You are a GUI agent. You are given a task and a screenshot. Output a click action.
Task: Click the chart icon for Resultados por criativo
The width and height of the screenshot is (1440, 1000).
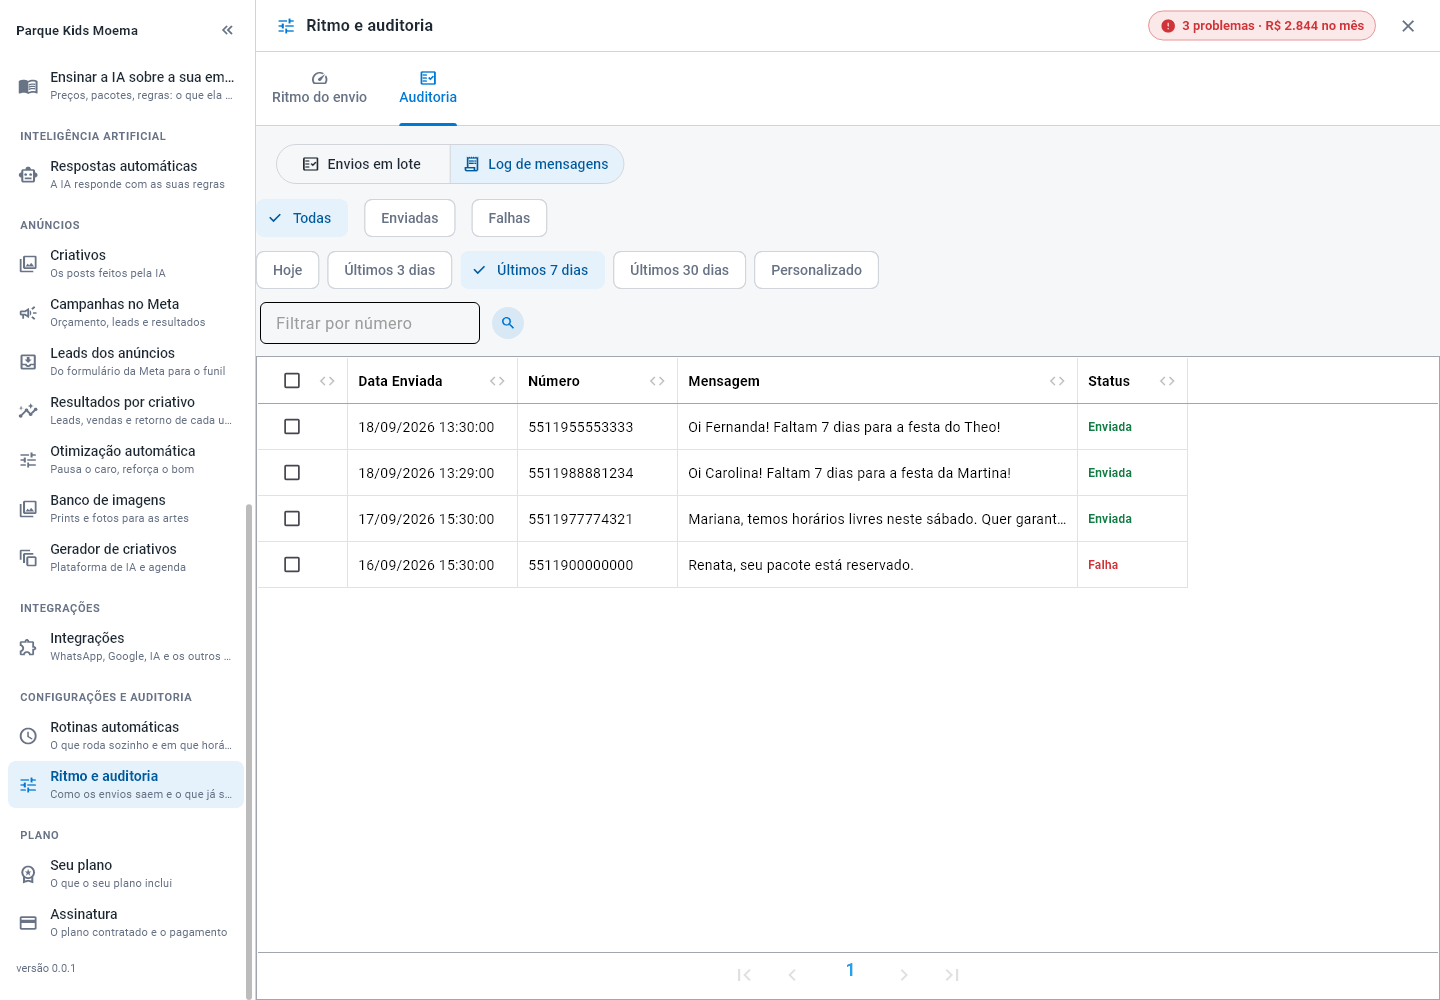(x=28, y=411)
